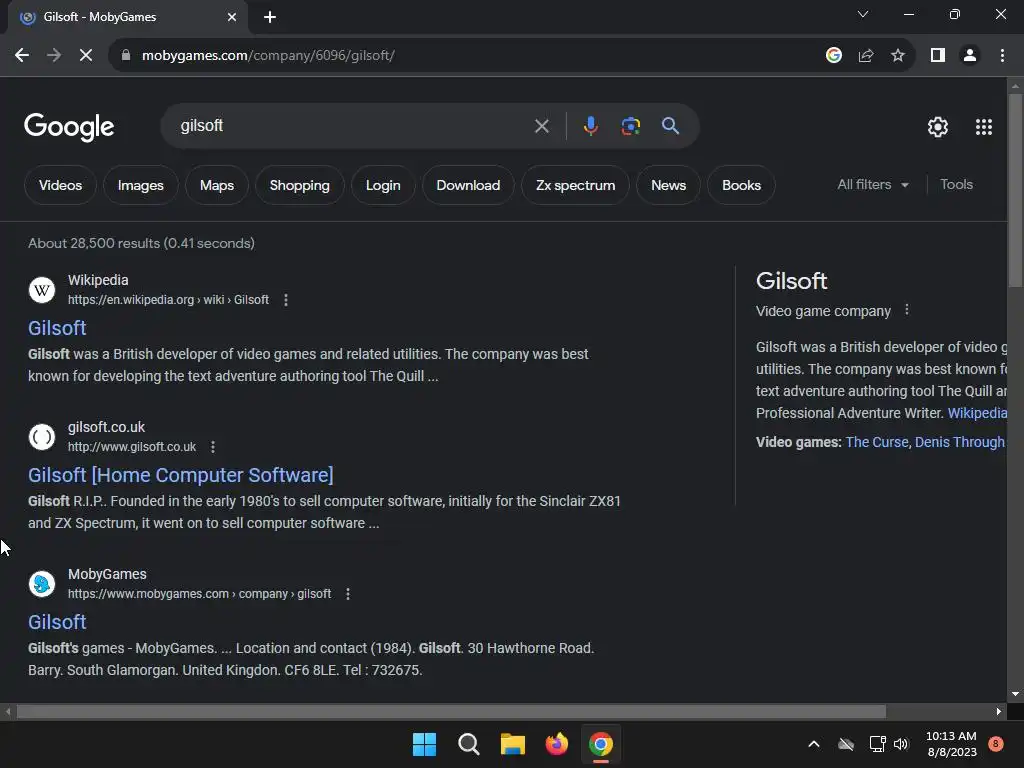Open the Google icon in the address bar
This screenshot has width=1024, height=768.
click(x=834, y=56)
